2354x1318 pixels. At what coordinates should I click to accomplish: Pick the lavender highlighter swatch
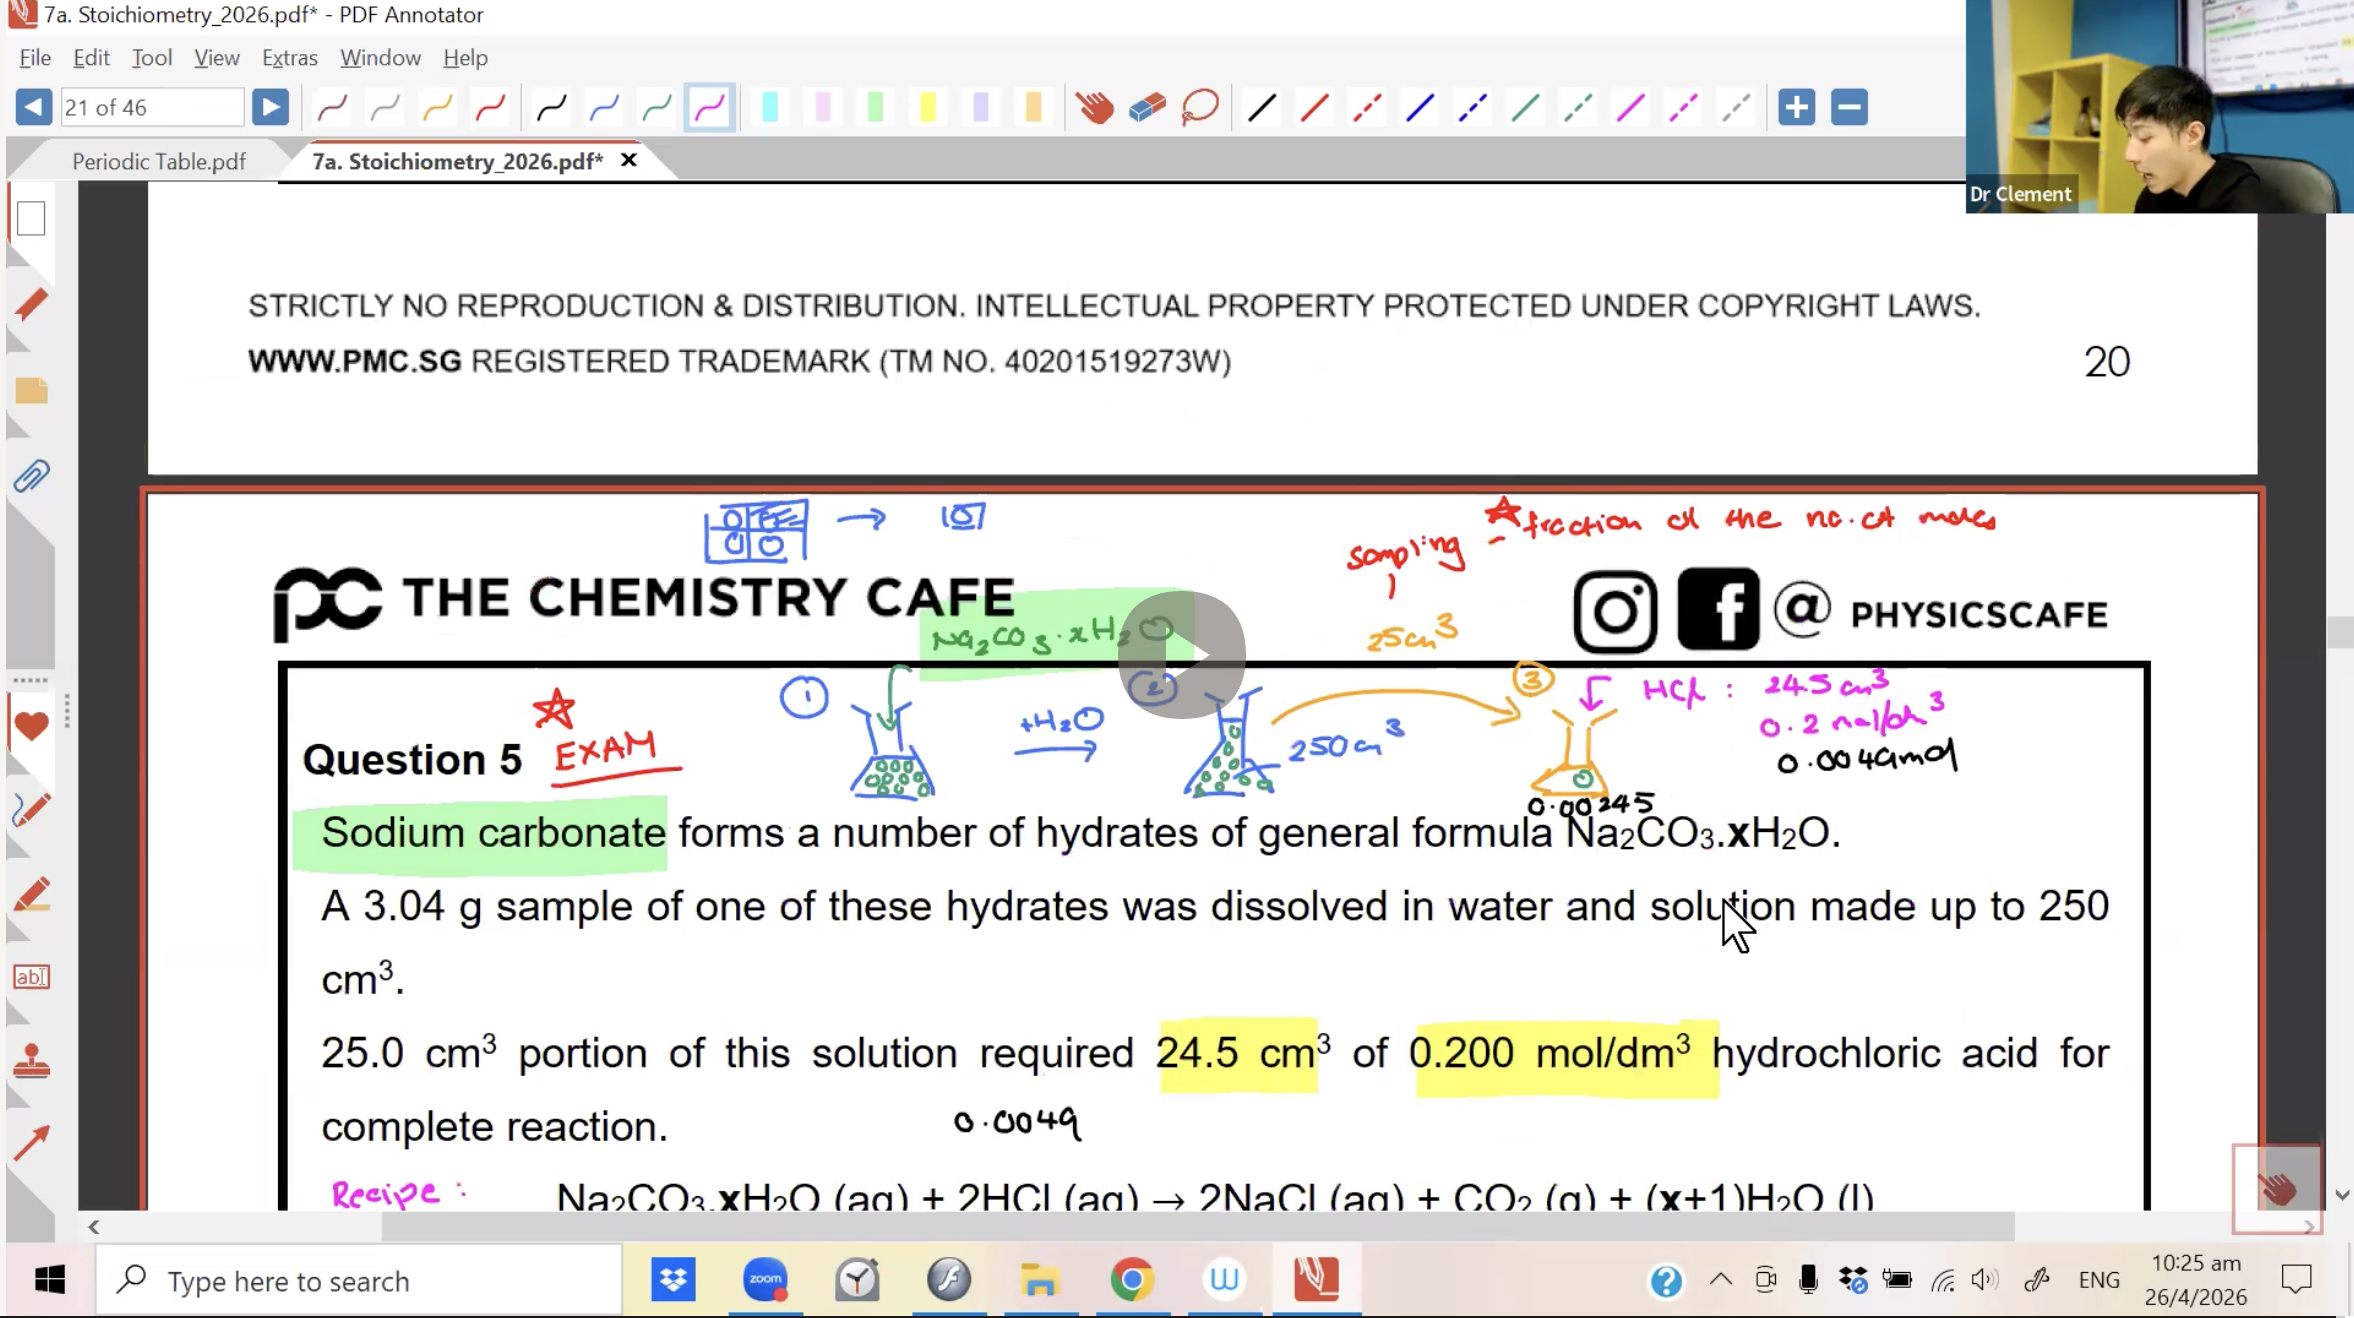pyautogui.click(x=981, y=107)
